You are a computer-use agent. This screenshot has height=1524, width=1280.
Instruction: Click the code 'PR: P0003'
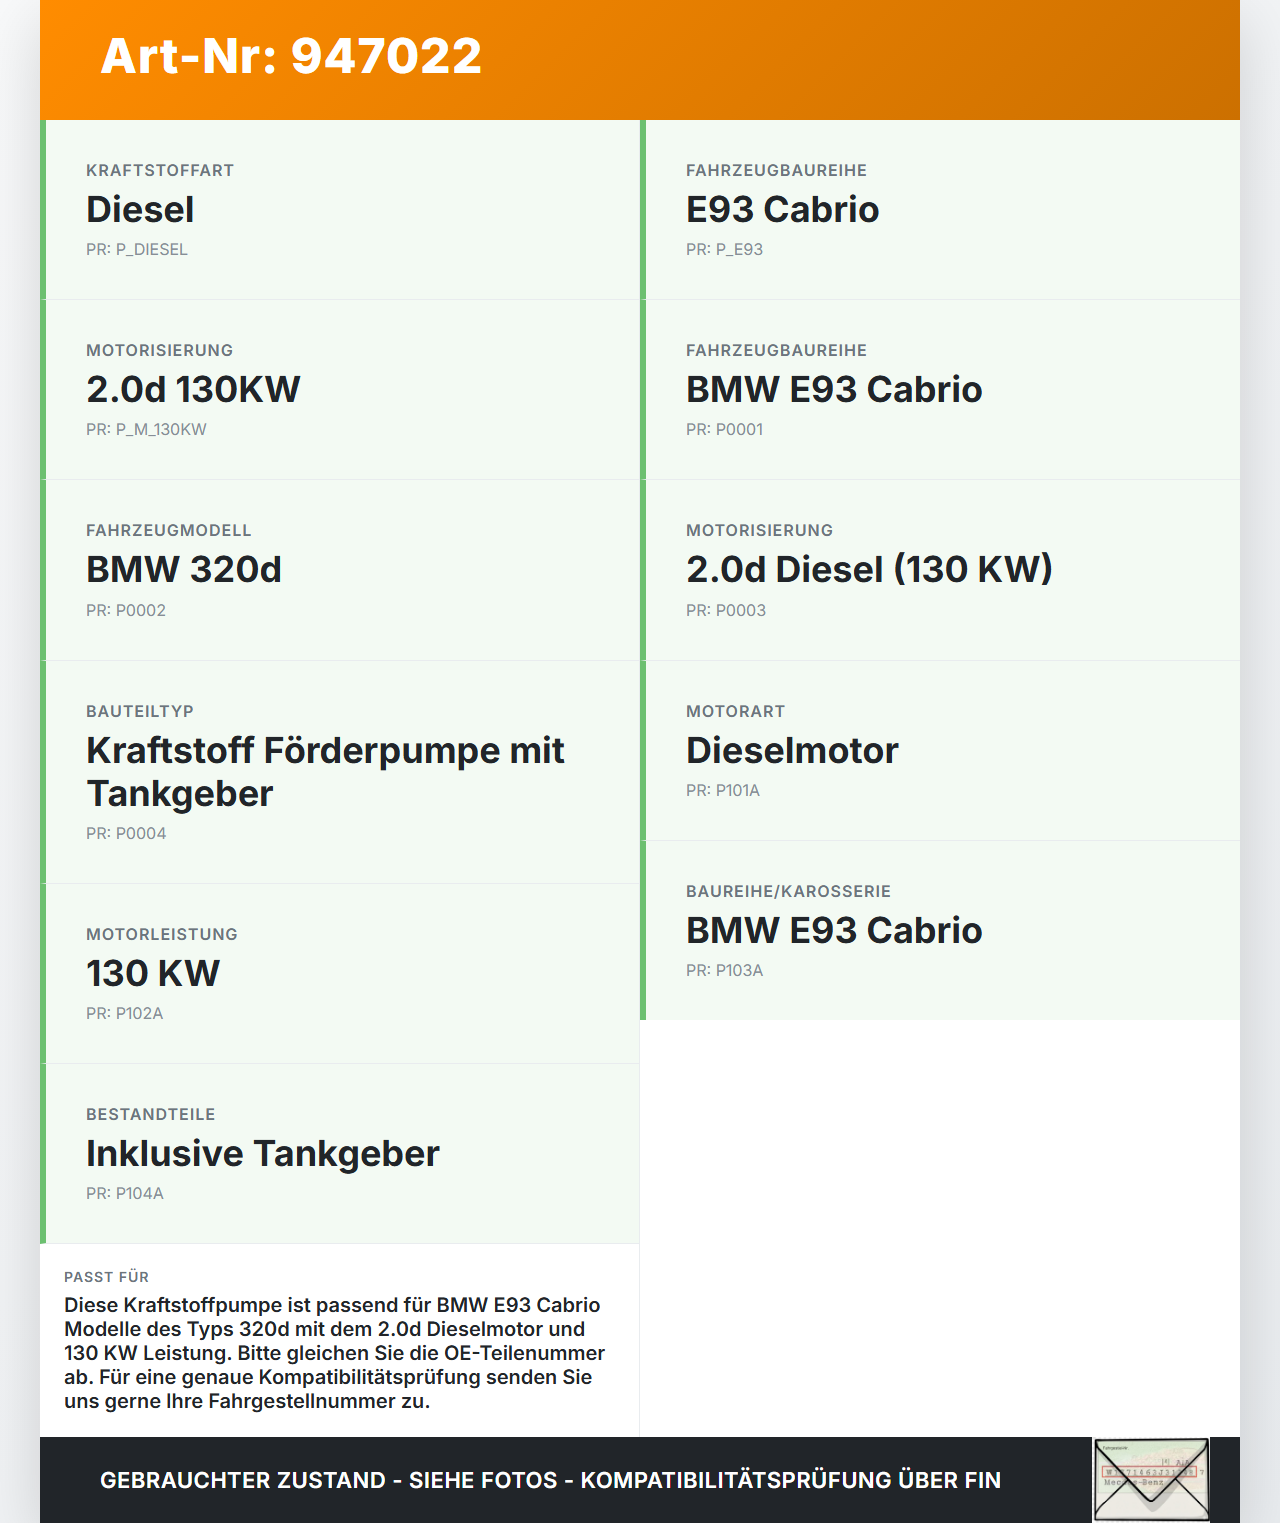tap(726, 610)
